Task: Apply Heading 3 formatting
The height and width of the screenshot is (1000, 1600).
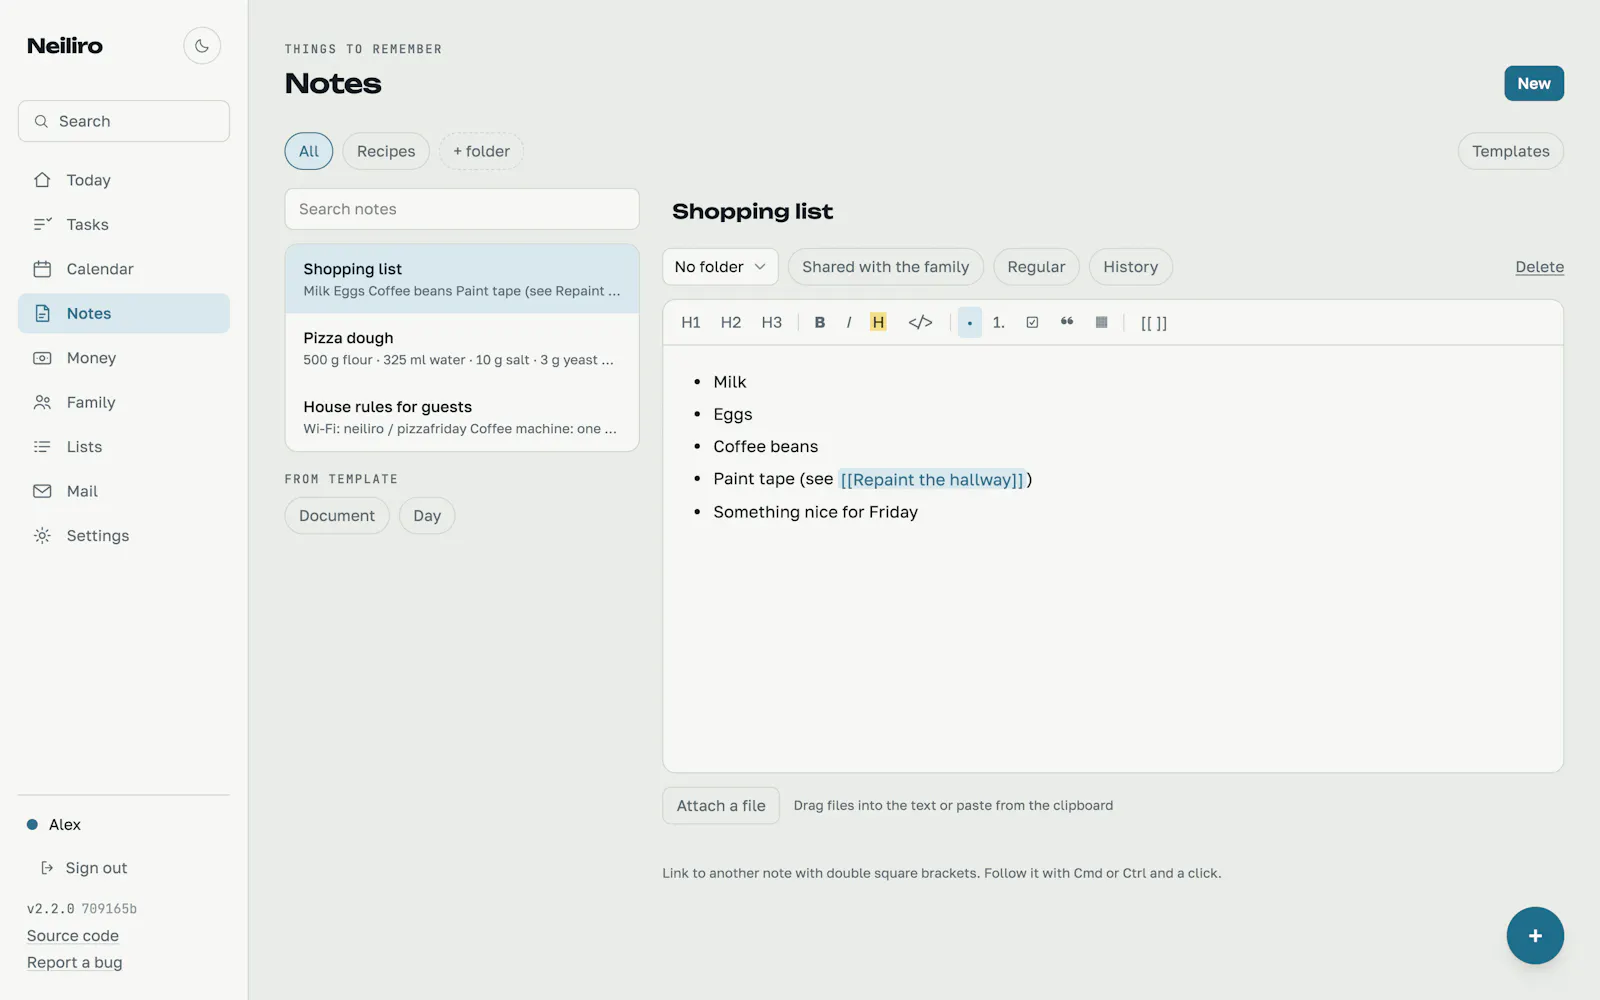Action: [772, 322]
